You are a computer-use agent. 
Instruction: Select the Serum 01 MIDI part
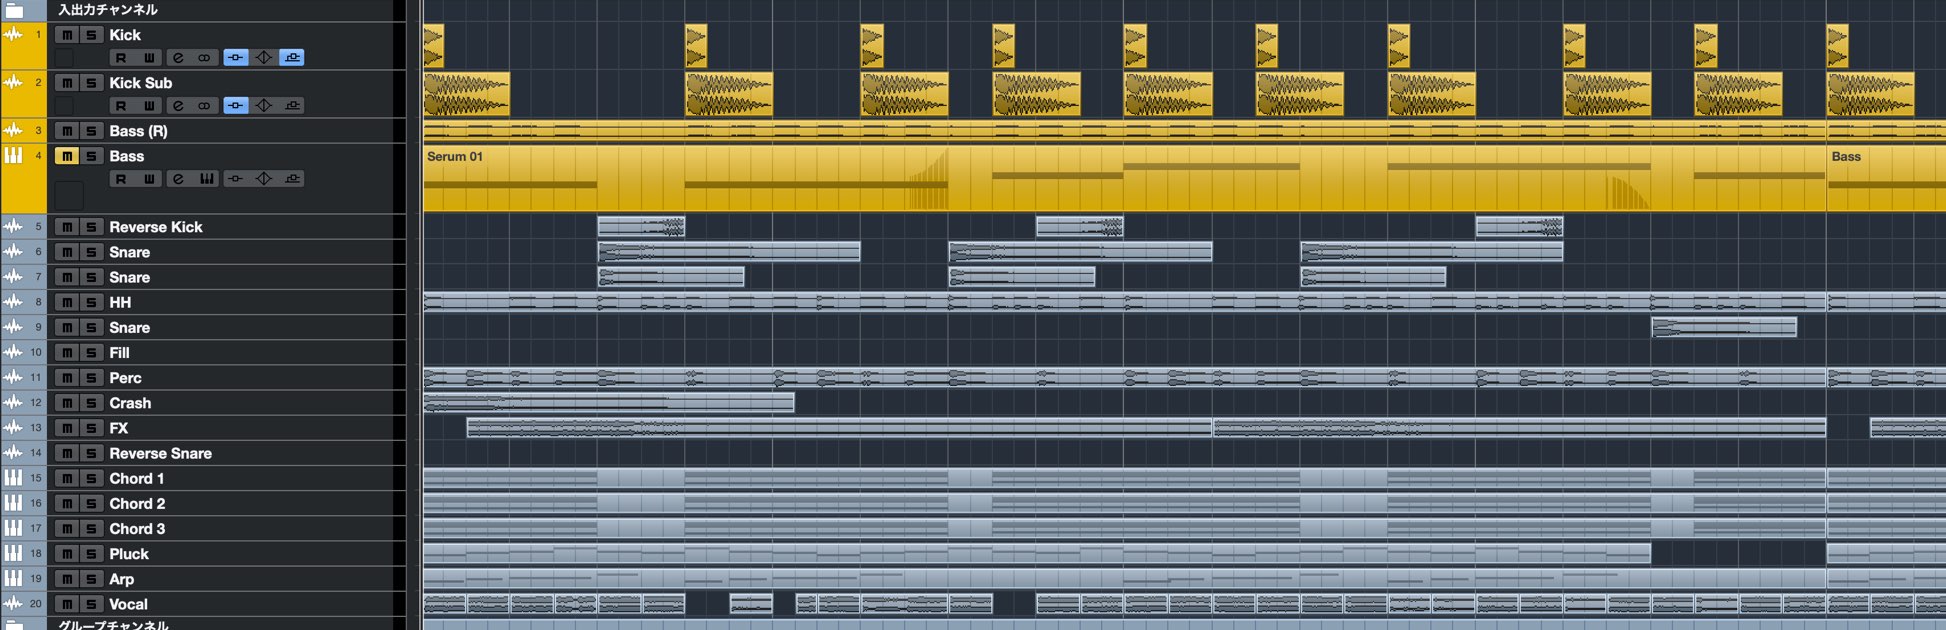[x=1124, y=178]
